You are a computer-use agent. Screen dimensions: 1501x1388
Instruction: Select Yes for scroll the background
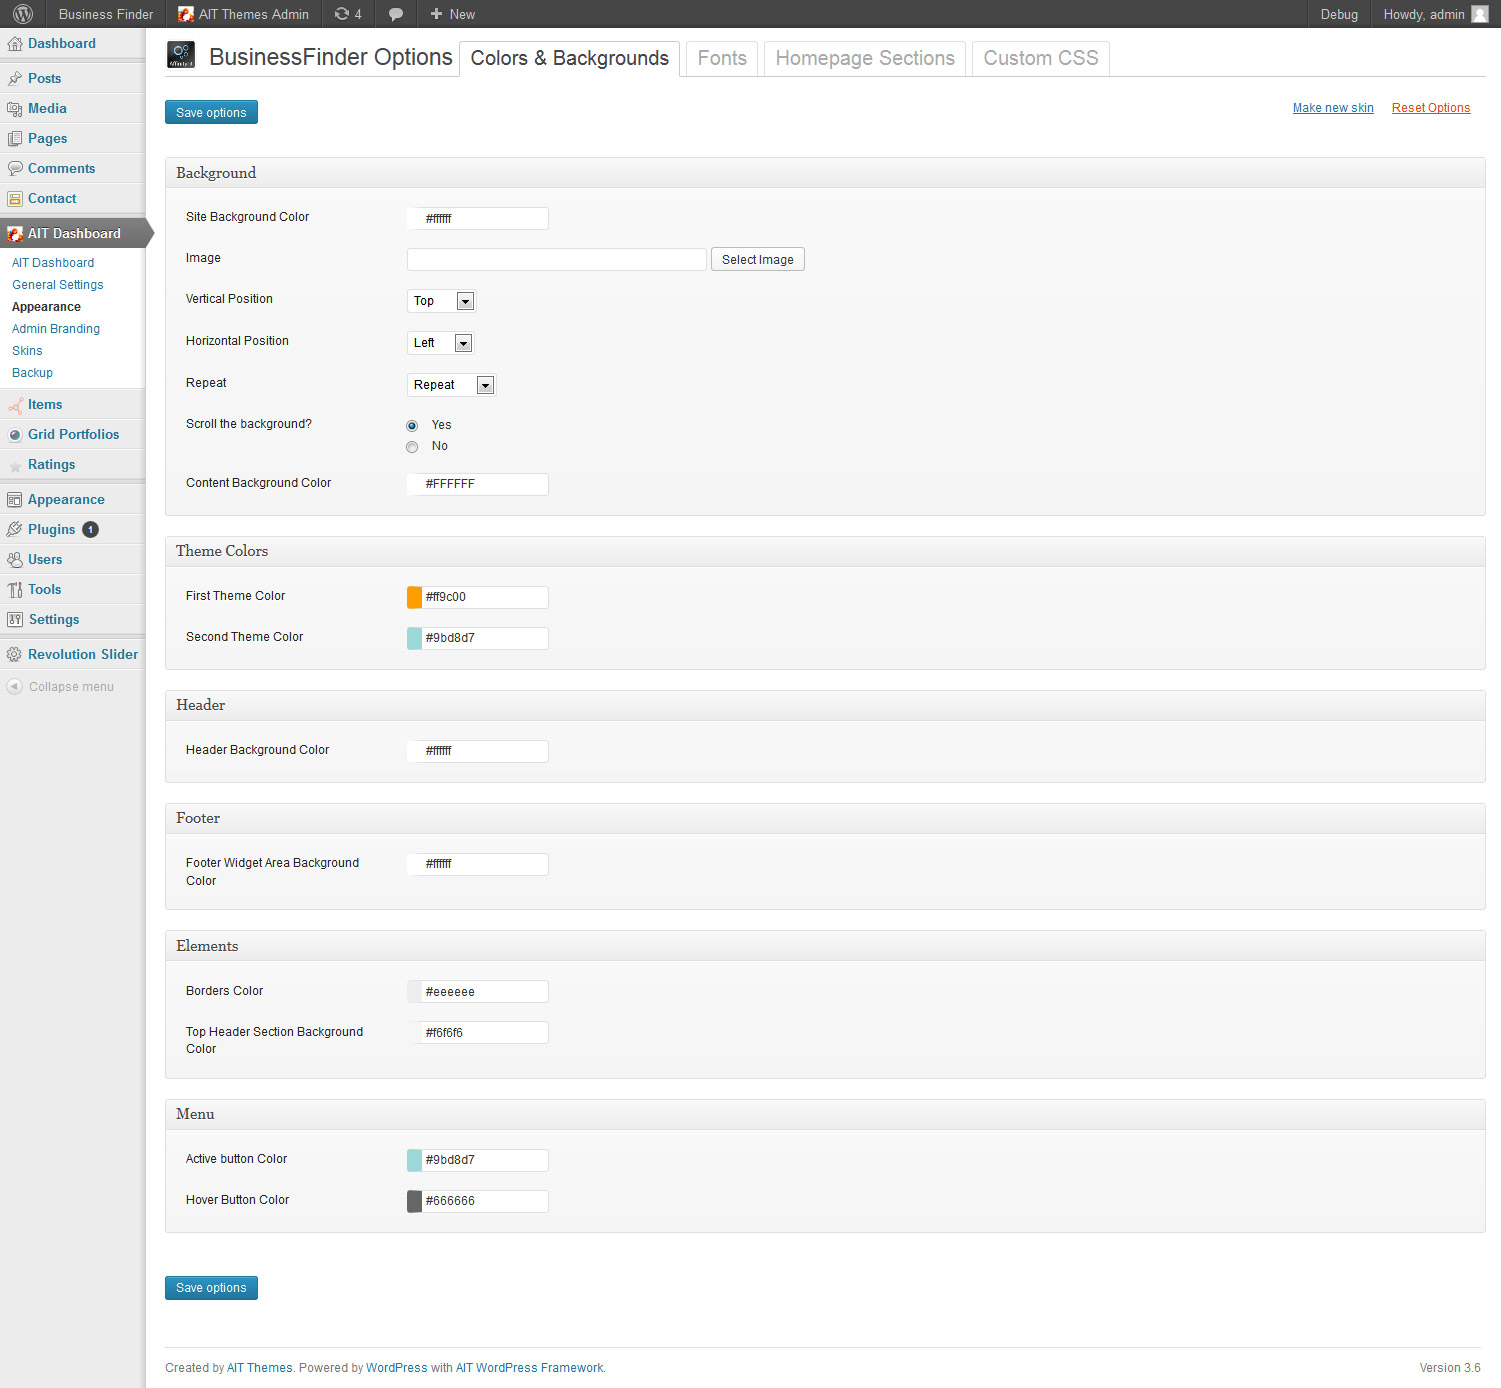click(x=412, y=426)
